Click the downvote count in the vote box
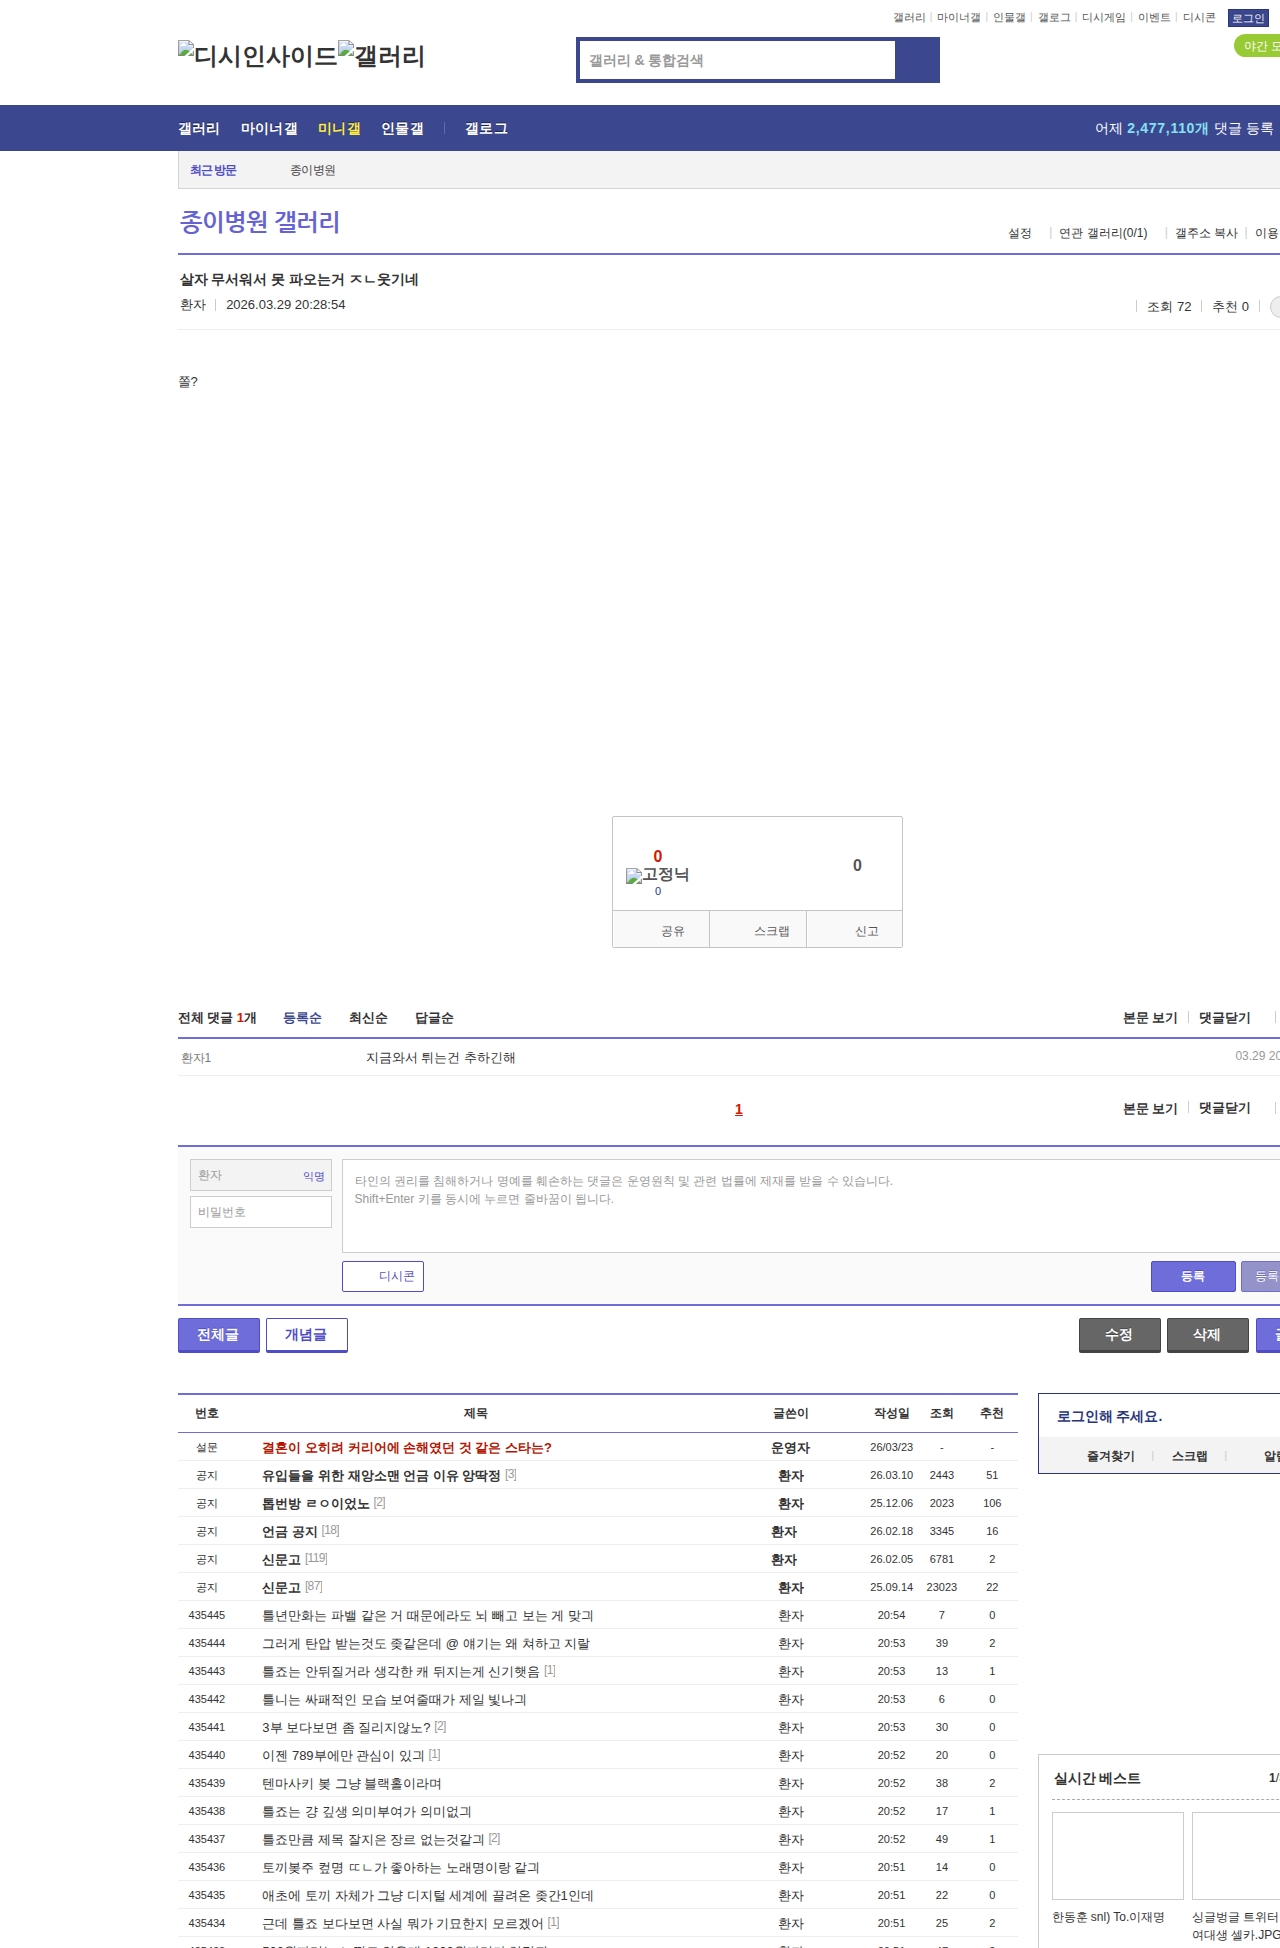The height and width of the screenshot is (1948, 1280). (x=856, y=866)
